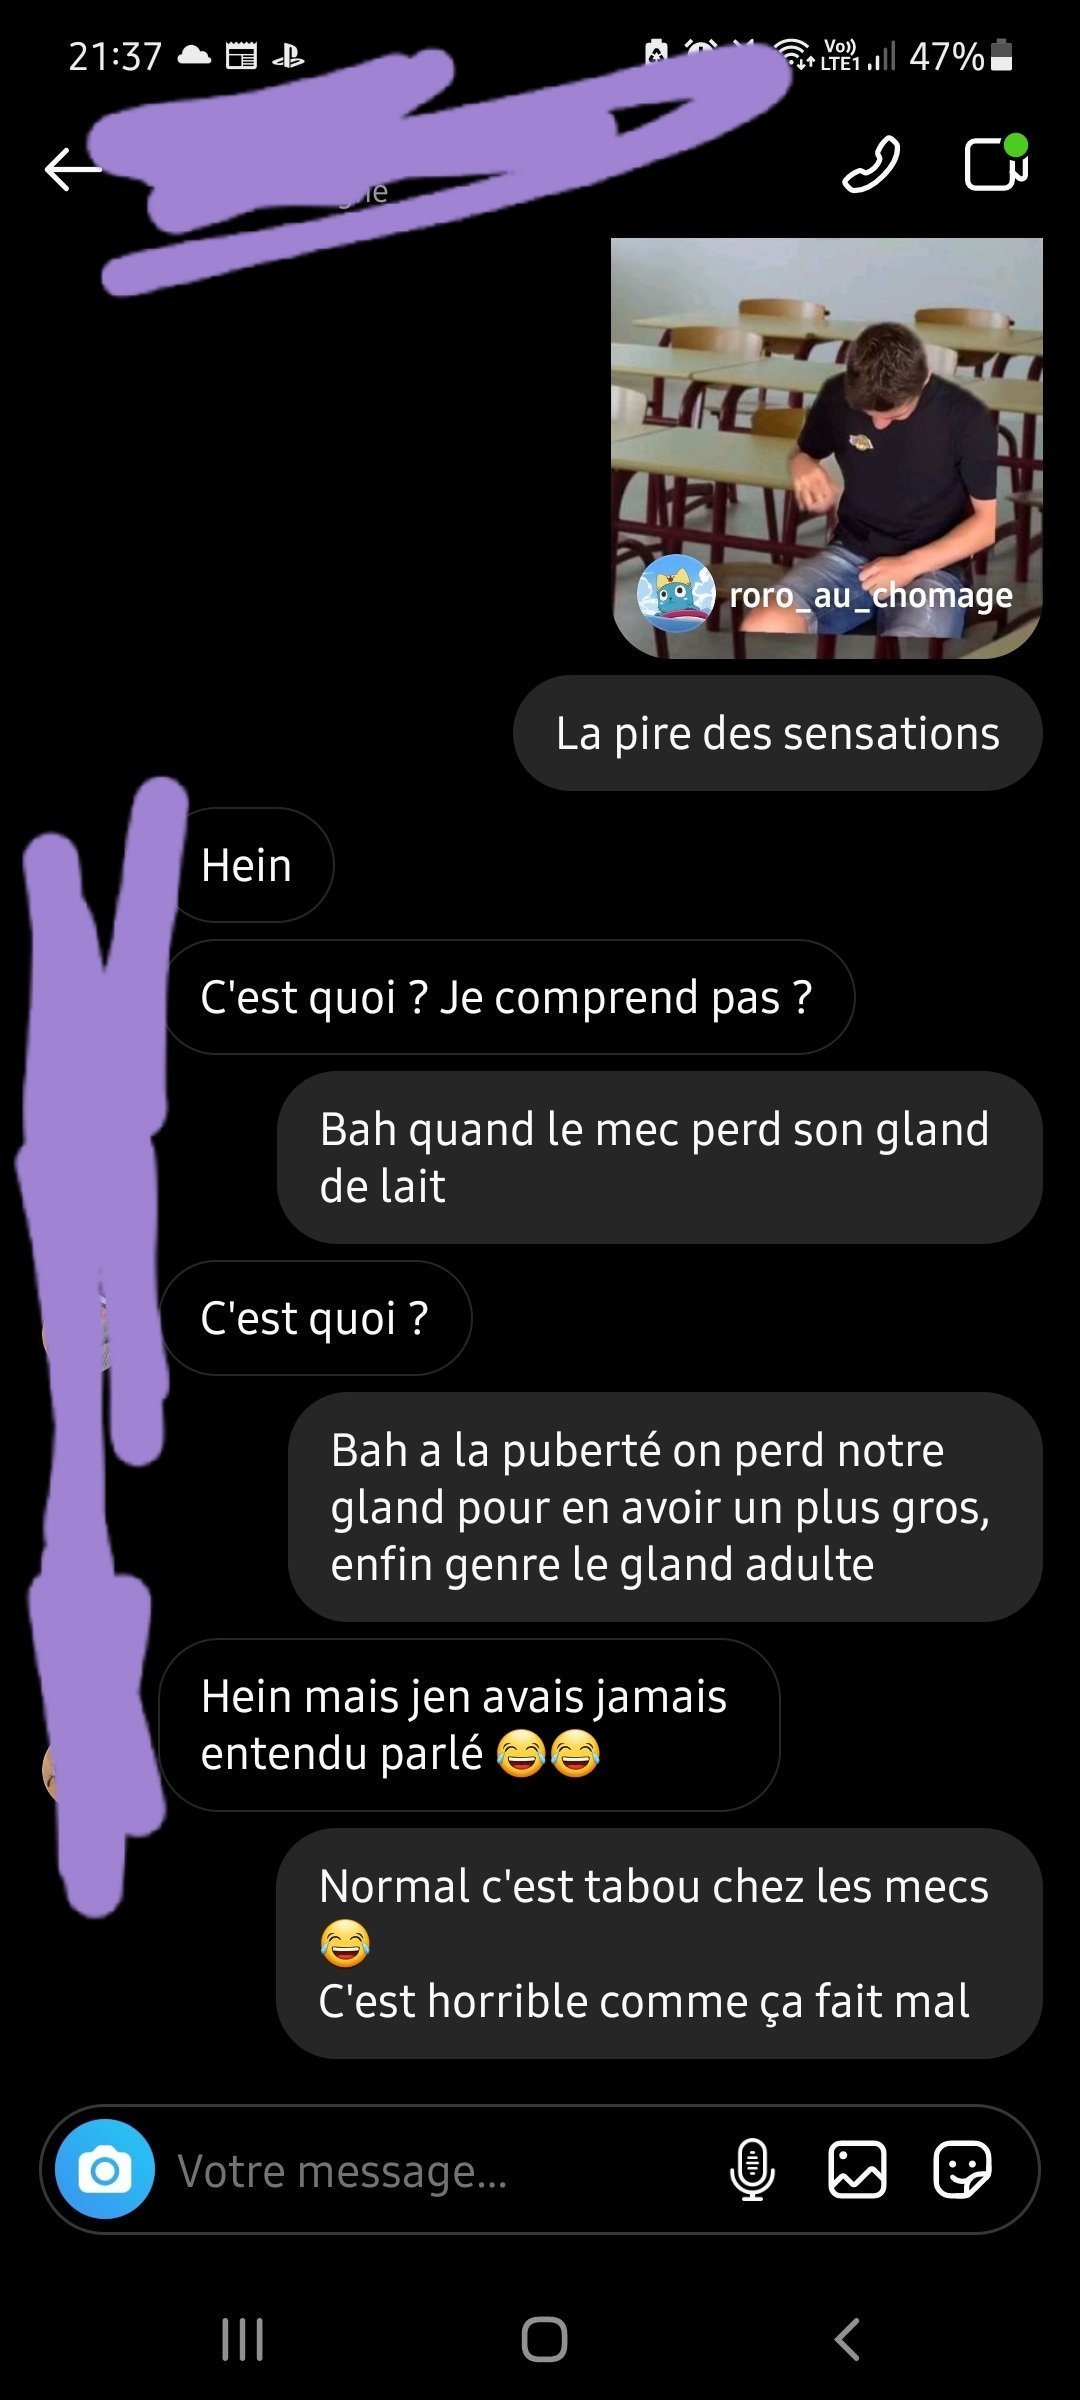
Task: Tap Android back navigation chevron
Action: tap(846, 2340)
